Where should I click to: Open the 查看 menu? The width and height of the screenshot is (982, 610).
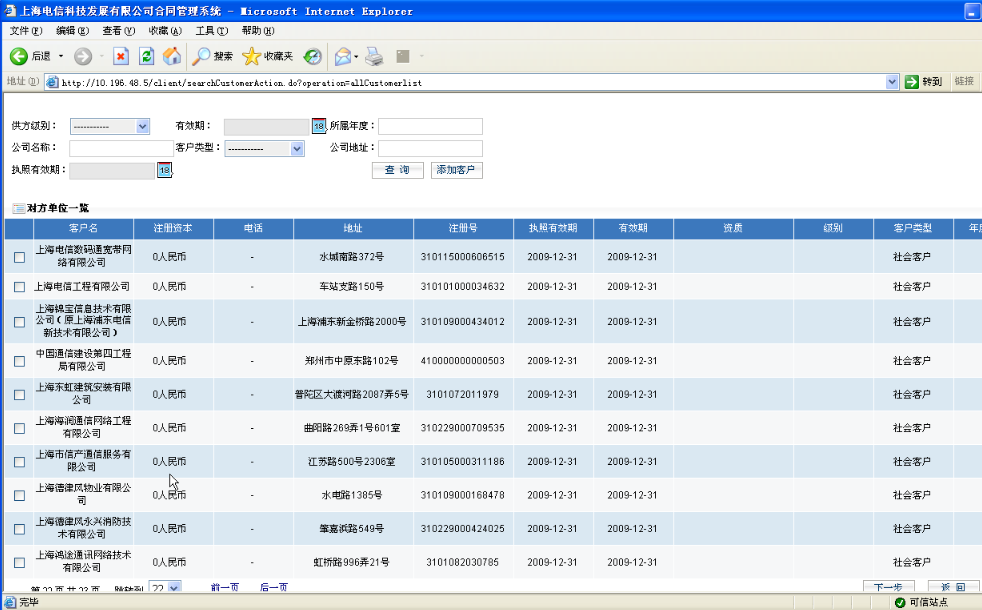118,31
